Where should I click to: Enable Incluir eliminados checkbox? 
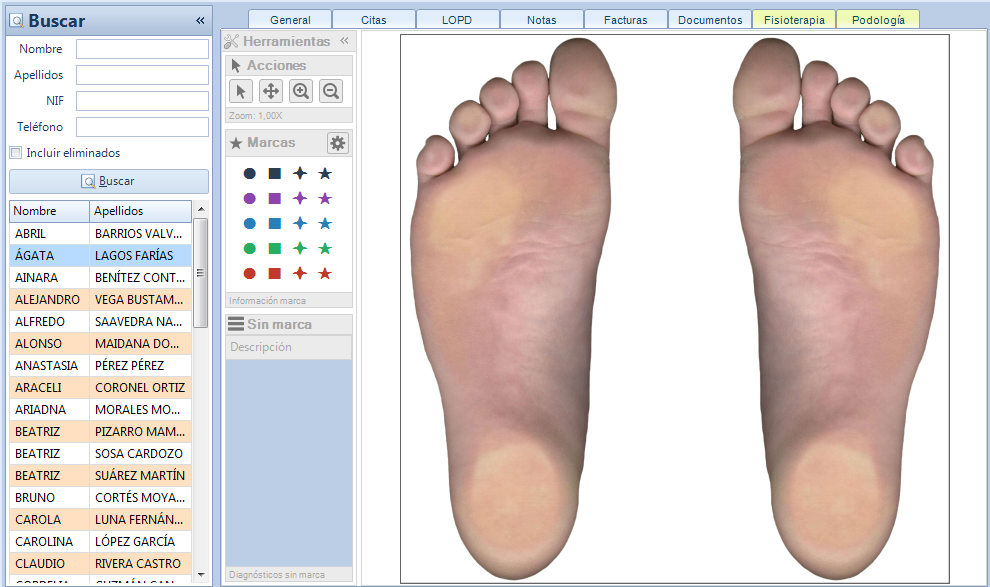(x=15, y=153)
